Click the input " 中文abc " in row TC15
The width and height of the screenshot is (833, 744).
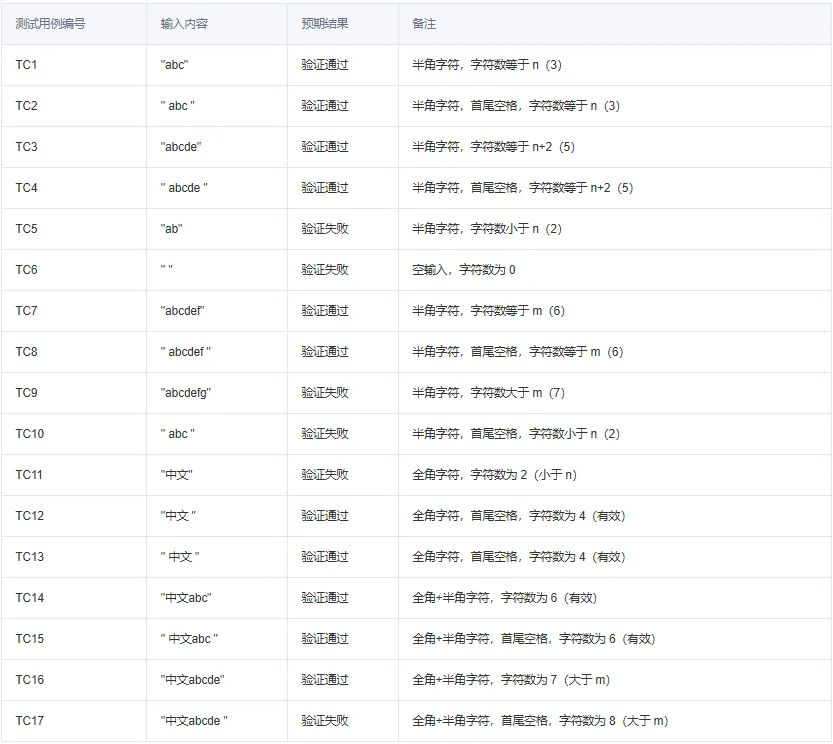189,638
